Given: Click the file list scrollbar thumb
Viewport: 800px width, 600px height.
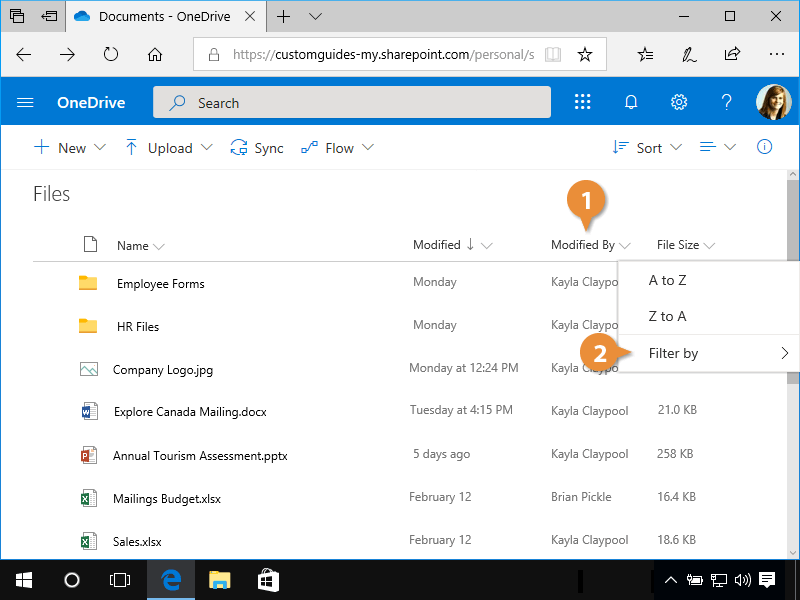Looking at the screenshot, I should click(x=792, y=281).
